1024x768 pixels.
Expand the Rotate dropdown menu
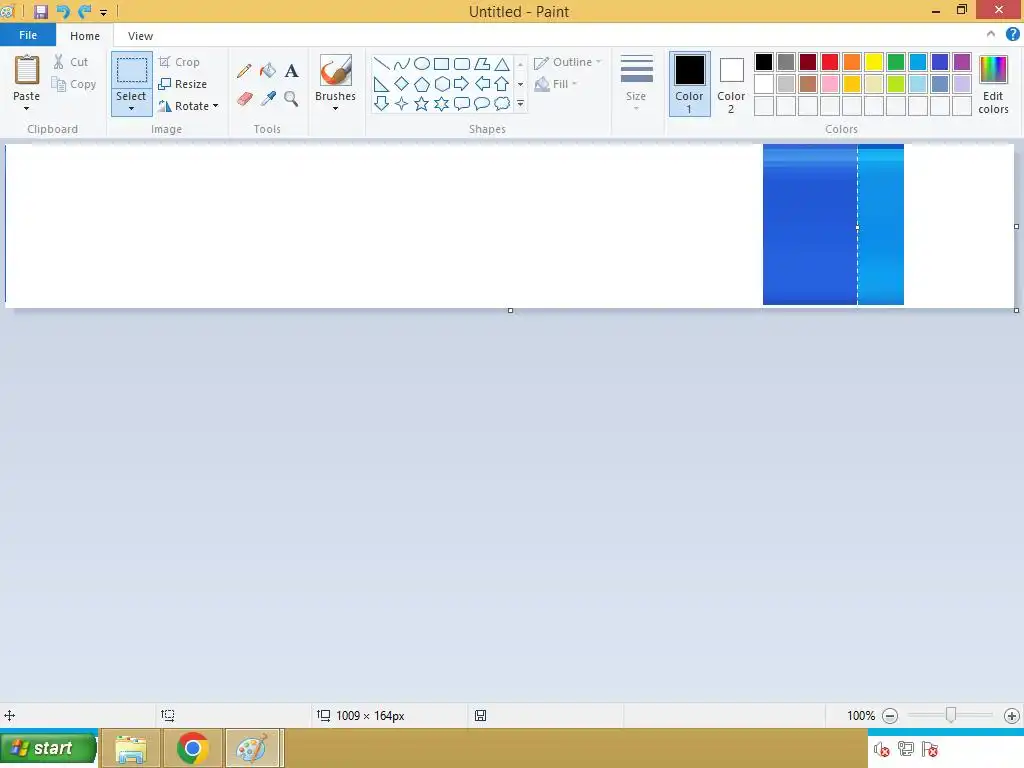pos(216,106)
